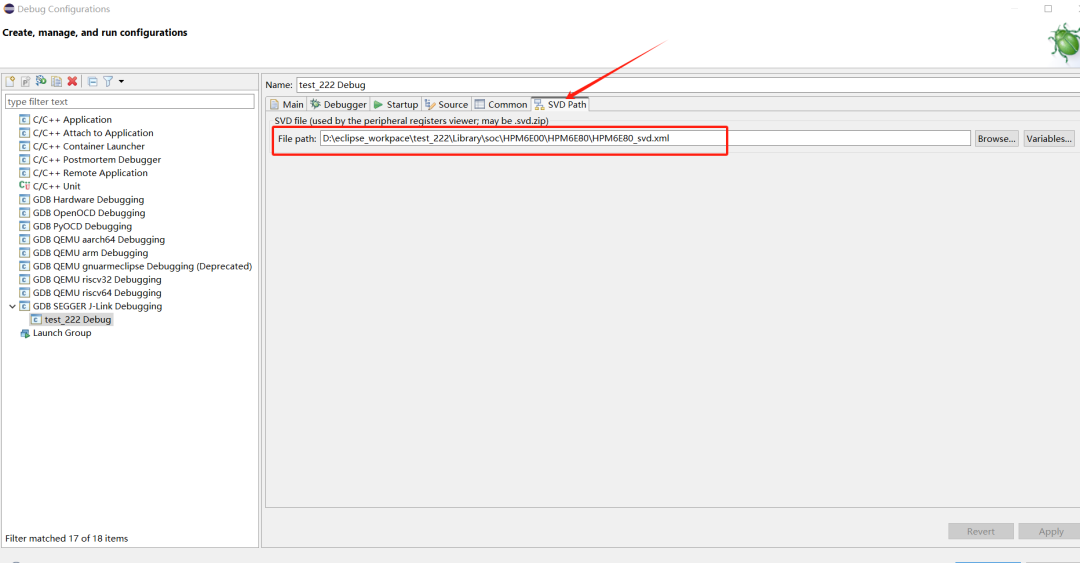Click the filter funnel icon

[x=108, y=81]
